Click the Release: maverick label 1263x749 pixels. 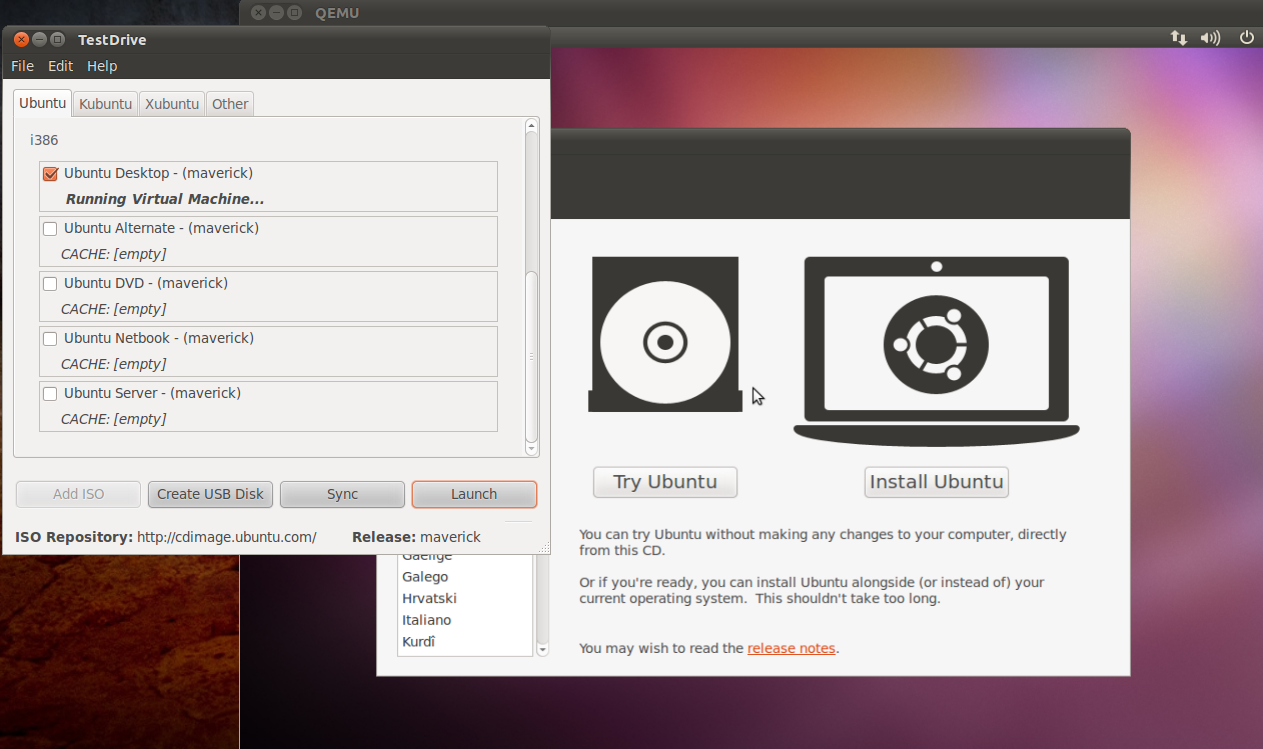point(416,537)
